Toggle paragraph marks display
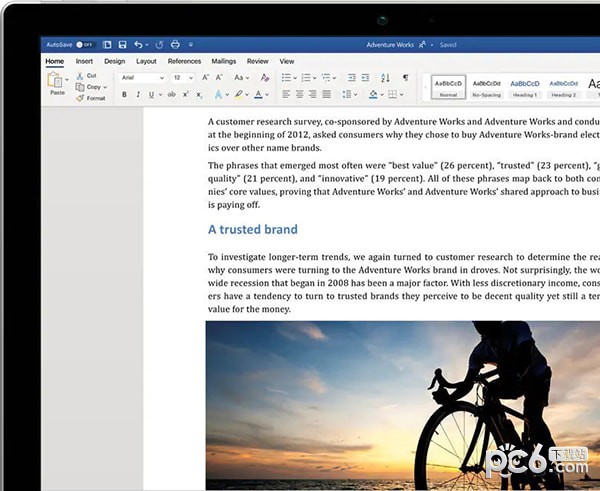Image resolution: width=600 pixels, height=491 pixels. click(x=406, y=78)
